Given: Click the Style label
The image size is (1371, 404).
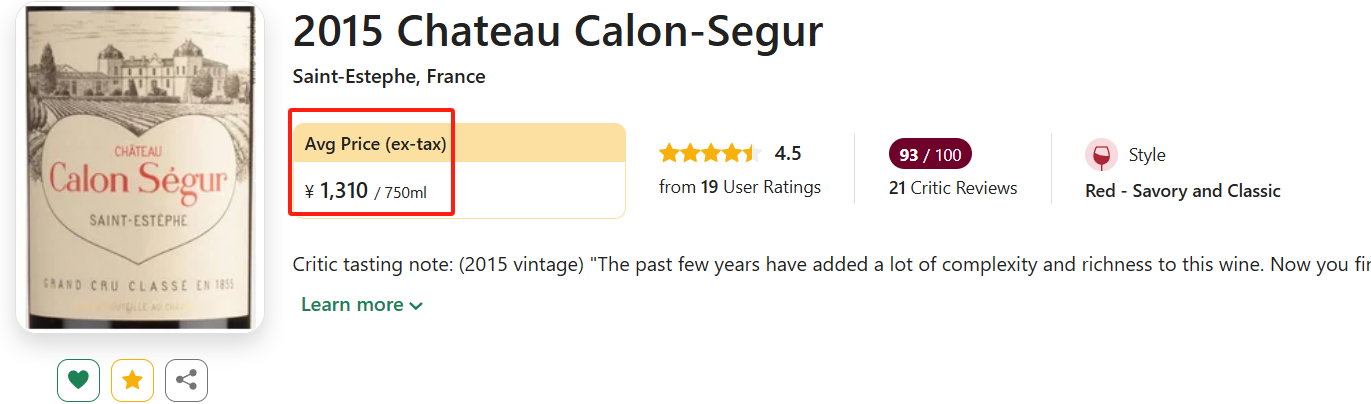Looking at the screenshot, I should point(1147,155).
